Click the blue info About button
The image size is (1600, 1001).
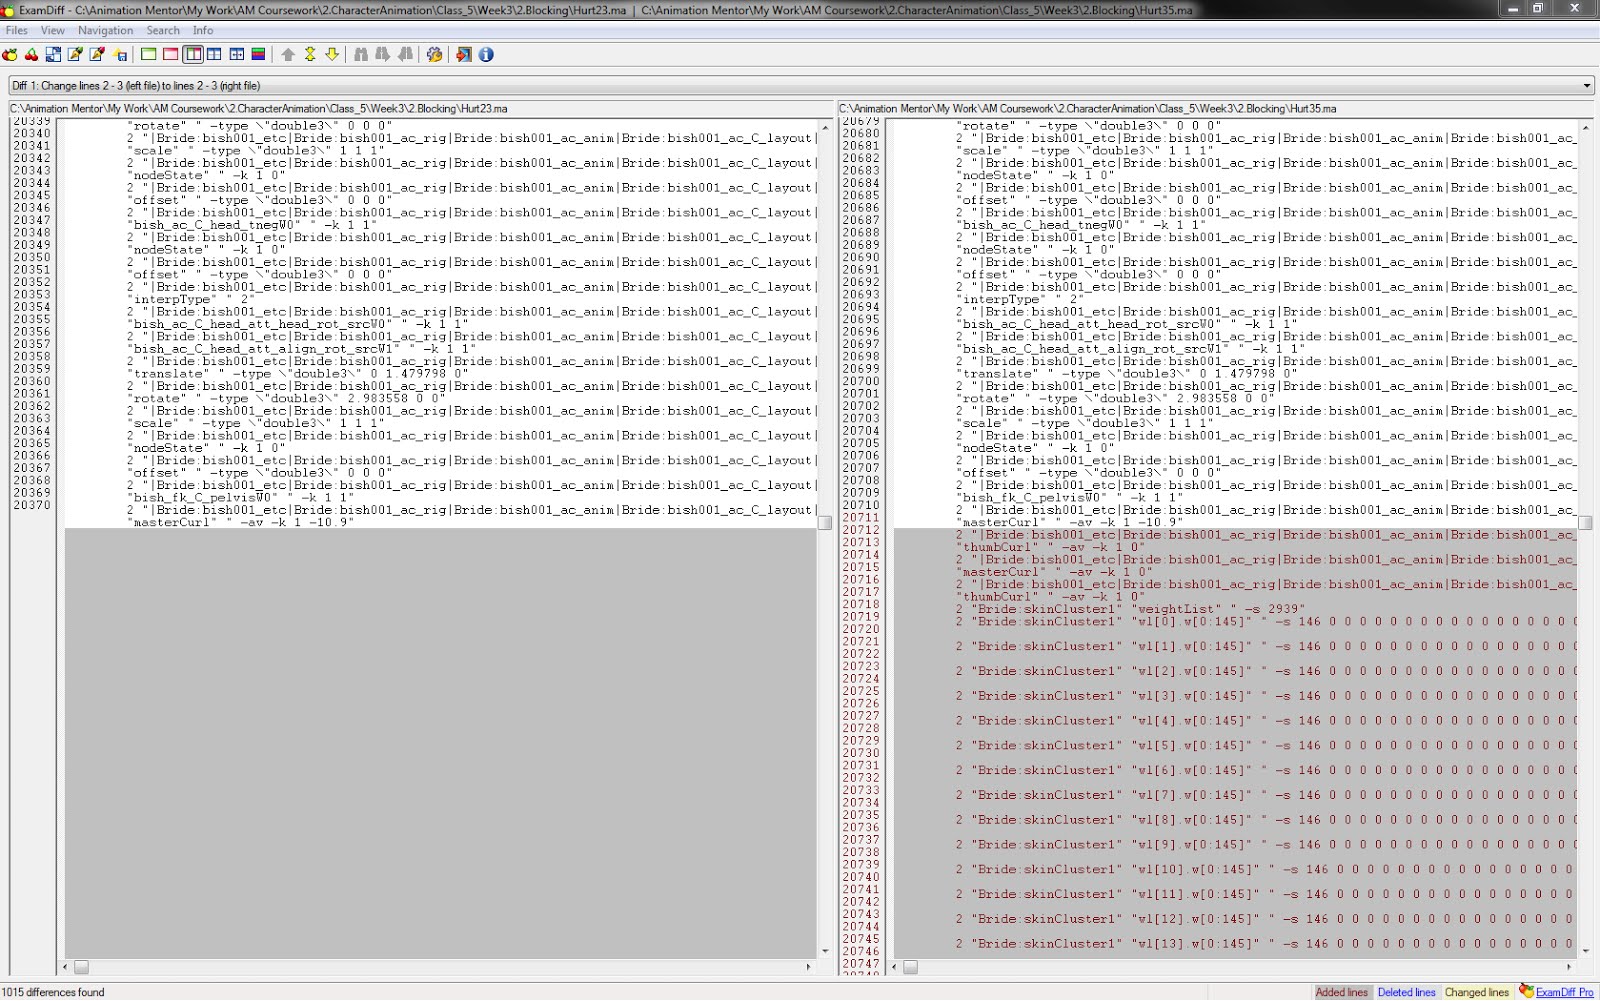(486, 55)
